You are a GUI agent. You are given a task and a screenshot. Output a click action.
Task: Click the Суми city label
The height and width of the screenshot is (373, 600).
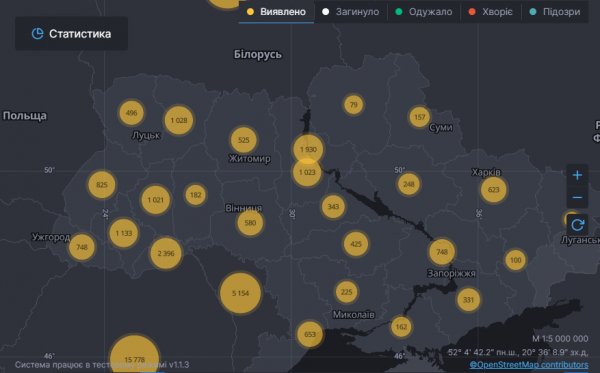[x=441, y=127]
